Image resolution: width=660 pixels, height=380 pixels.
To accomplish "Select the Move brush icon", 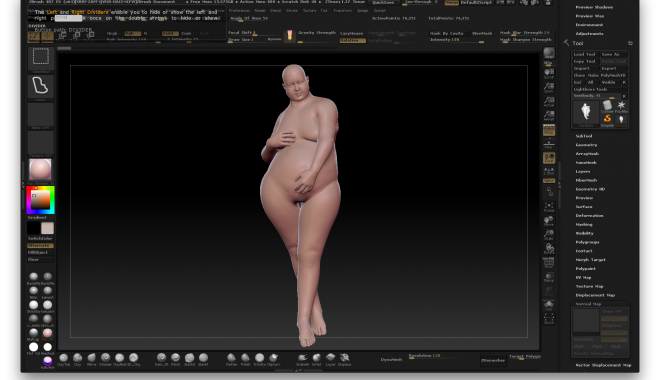I will coord(91,359).
